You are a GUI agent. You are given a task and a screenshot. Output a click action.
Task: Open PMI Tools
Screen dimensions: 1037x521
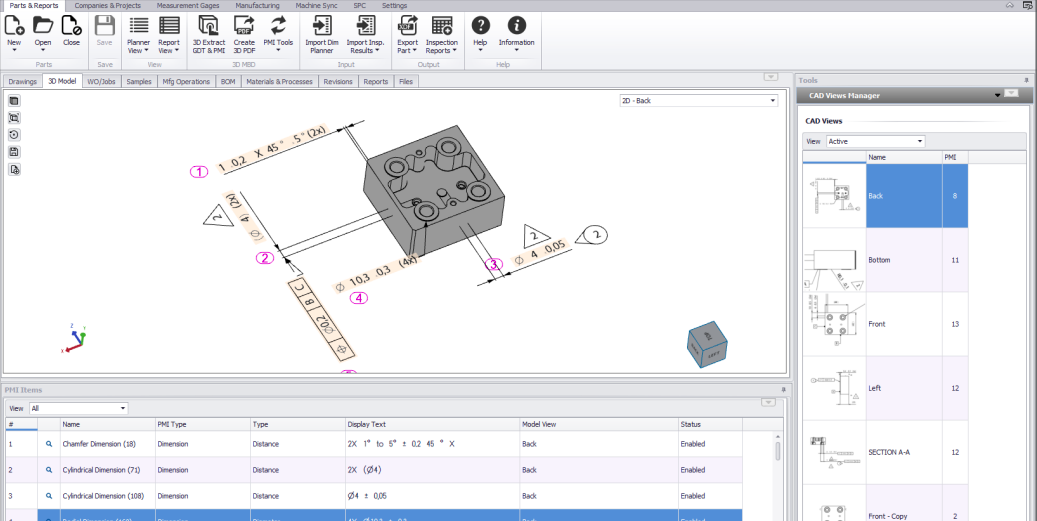[278, 25]
